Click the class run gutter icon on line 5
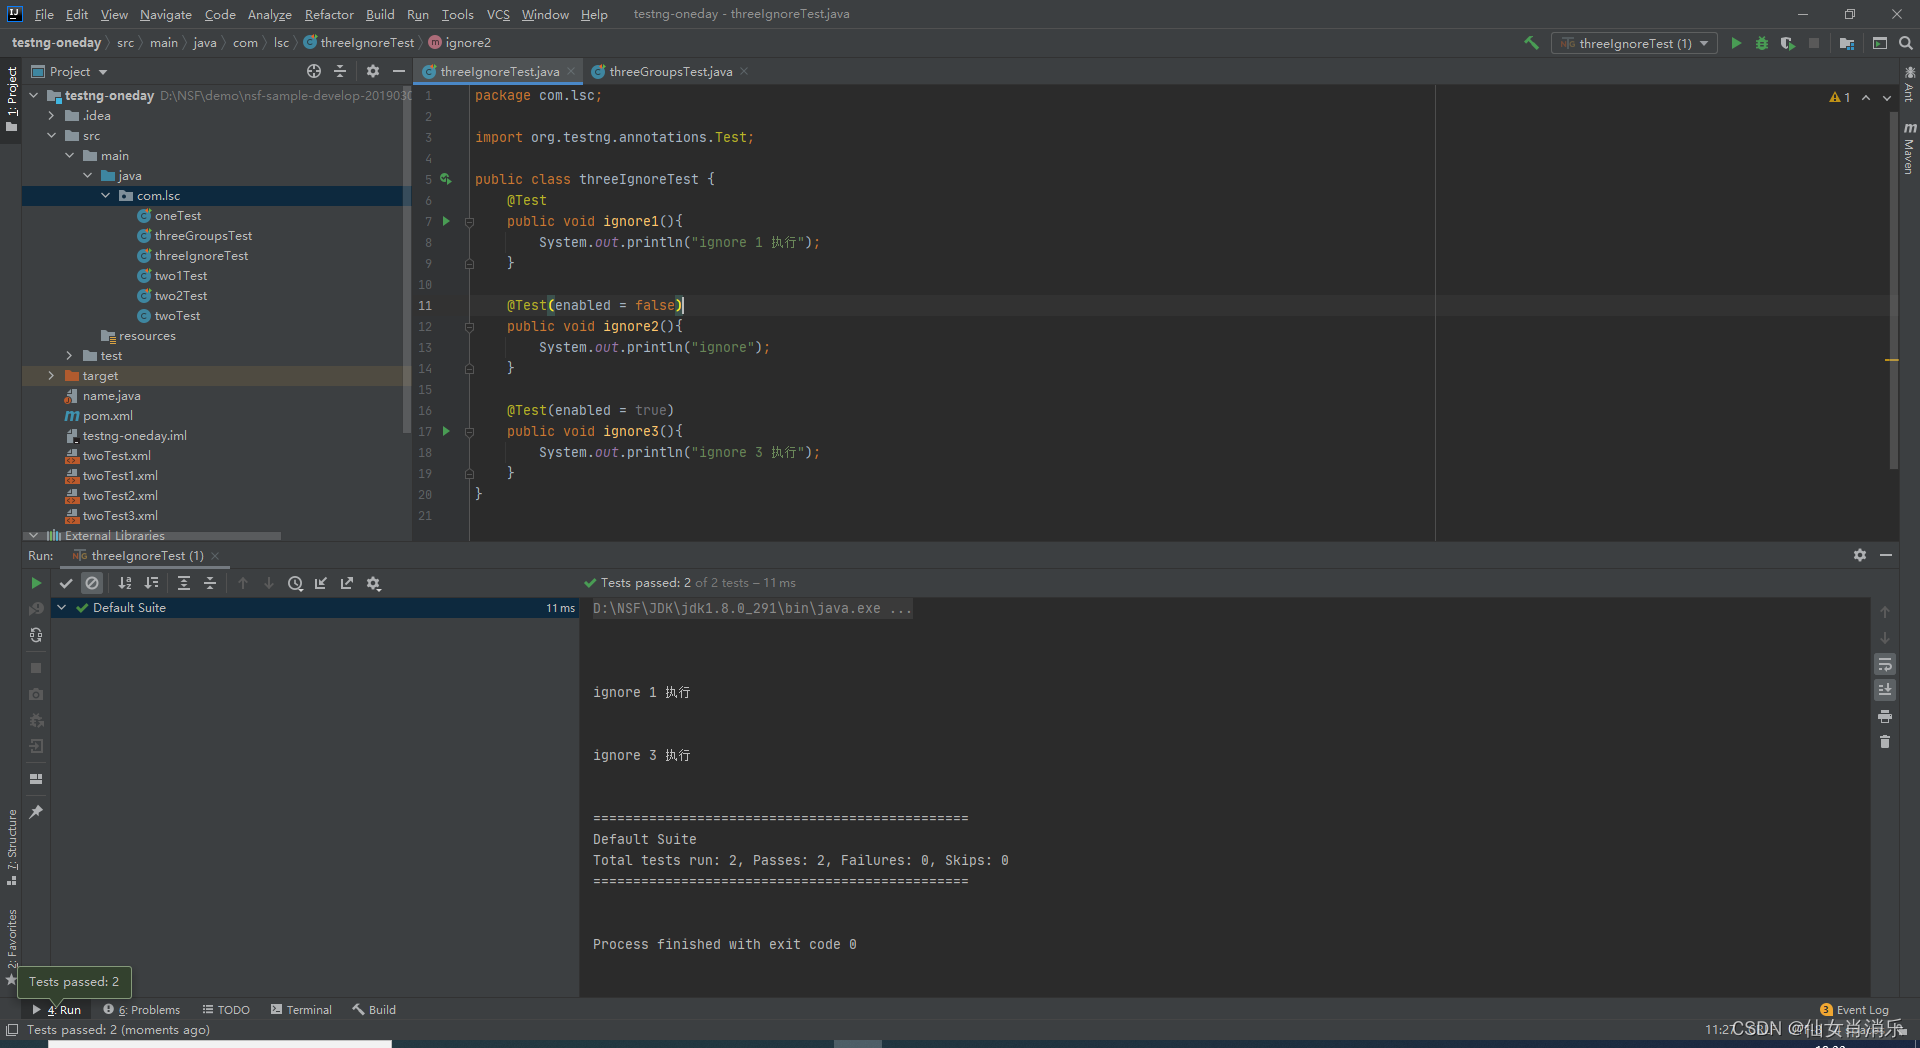1920x1048 pixels. coord(446,179)
